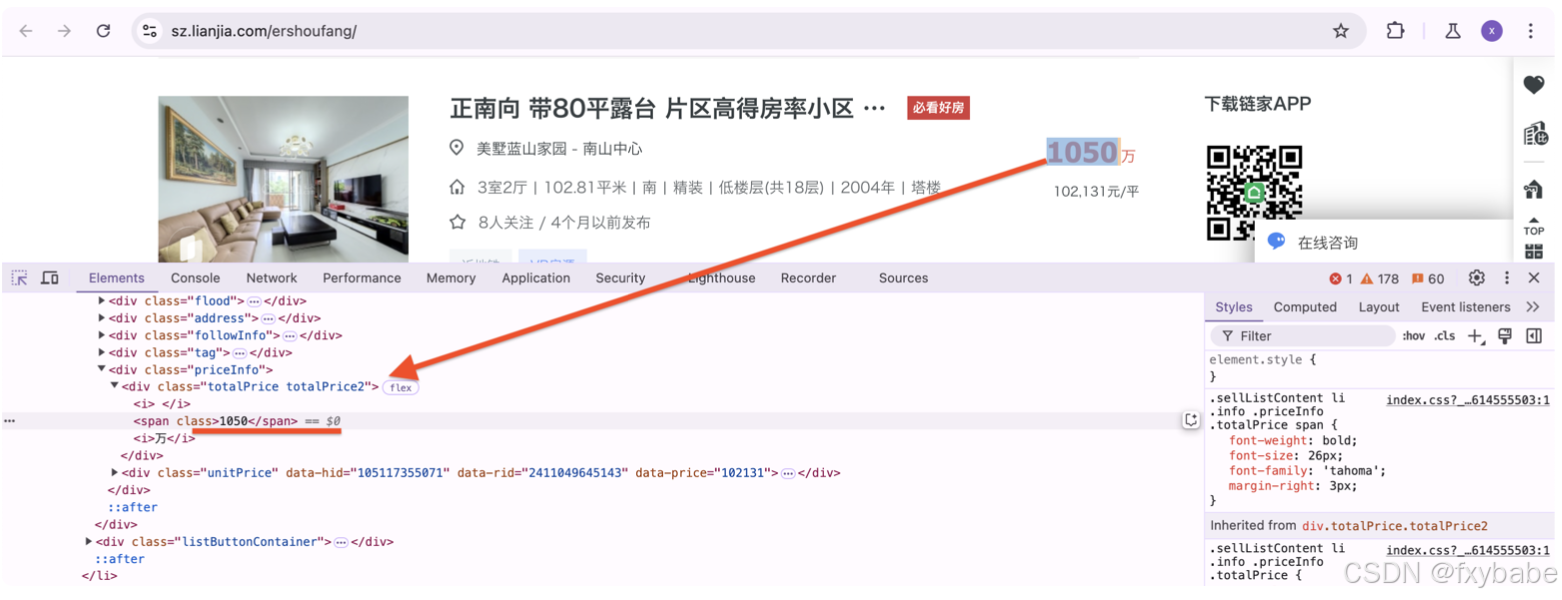Switch to the Computed sub-tab
This screenshot has width=1562, height=600.
tap(1305, 307)
